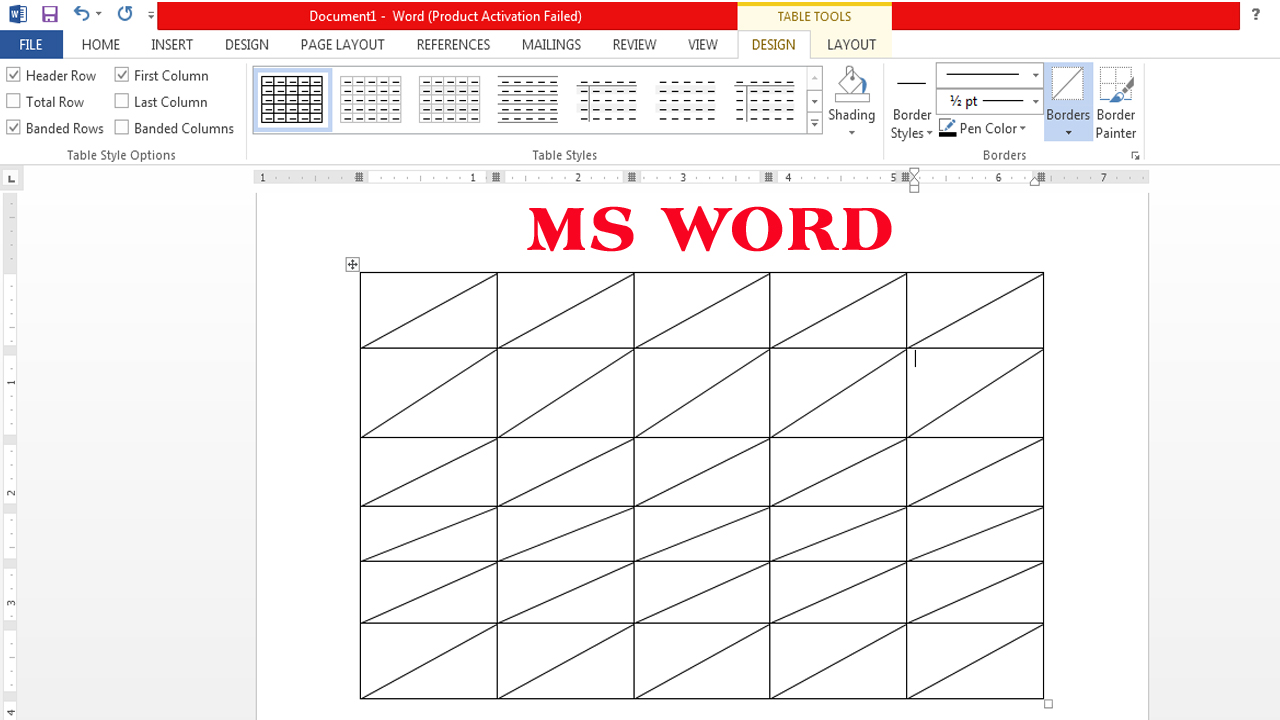Undo the last action
1280x720 pixels.
[x=81, y=15]
